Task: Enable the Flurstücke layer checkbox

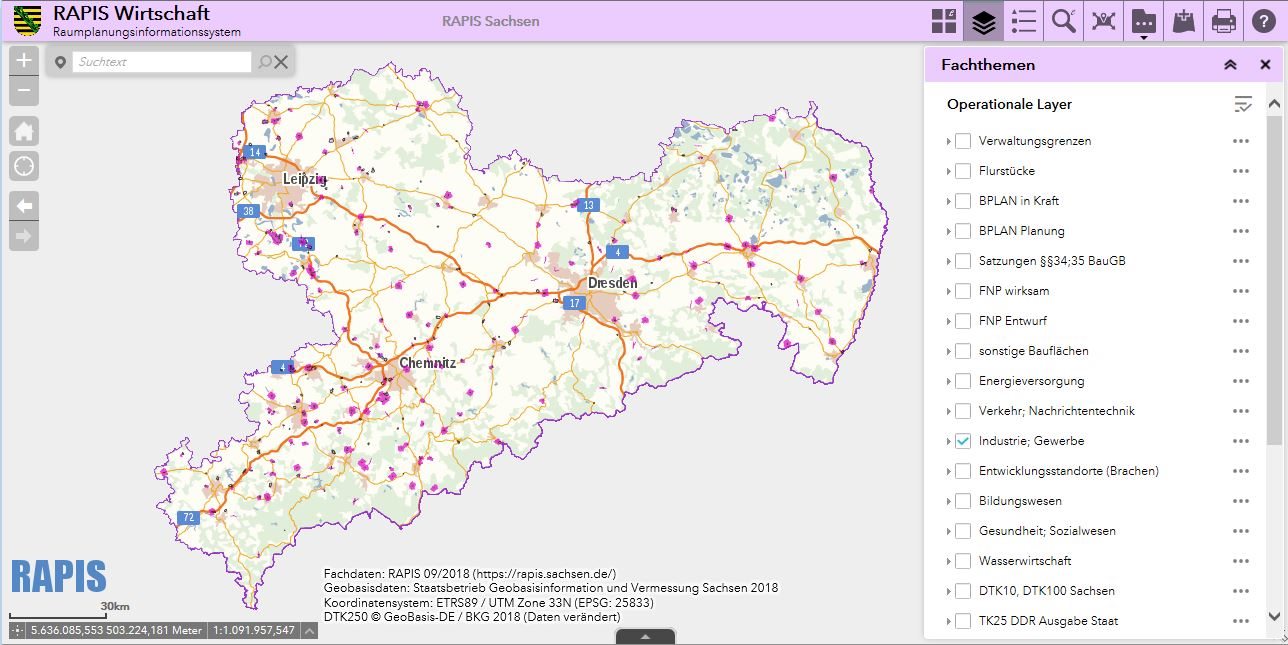Action: coord(963,171)
